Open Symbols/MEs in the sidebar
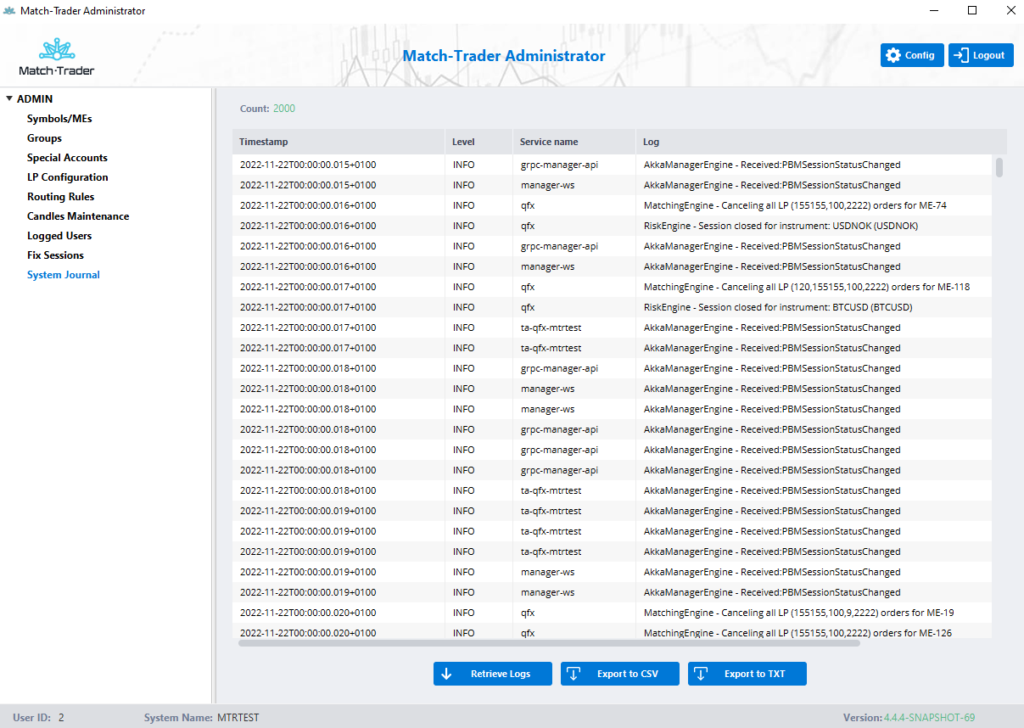The width and height of the screenshot is (1024, 728). (x=59, y=118)
